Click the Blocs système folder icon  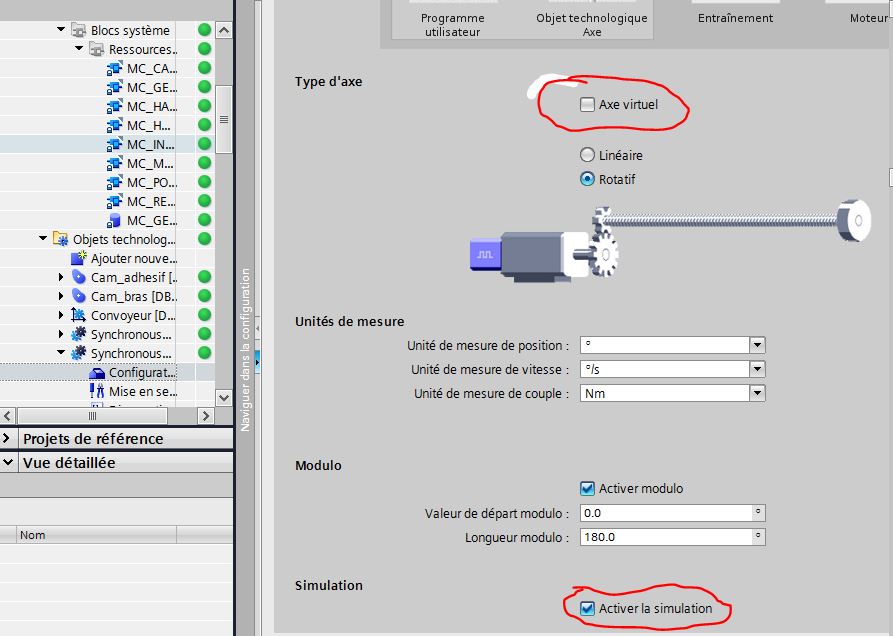[x=79, y=30]
